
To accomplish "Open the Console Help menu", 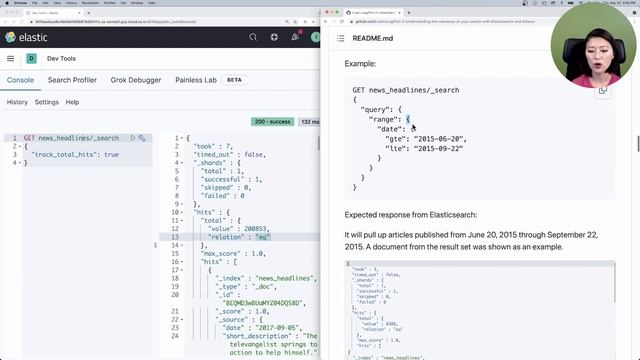I will 72,102.
